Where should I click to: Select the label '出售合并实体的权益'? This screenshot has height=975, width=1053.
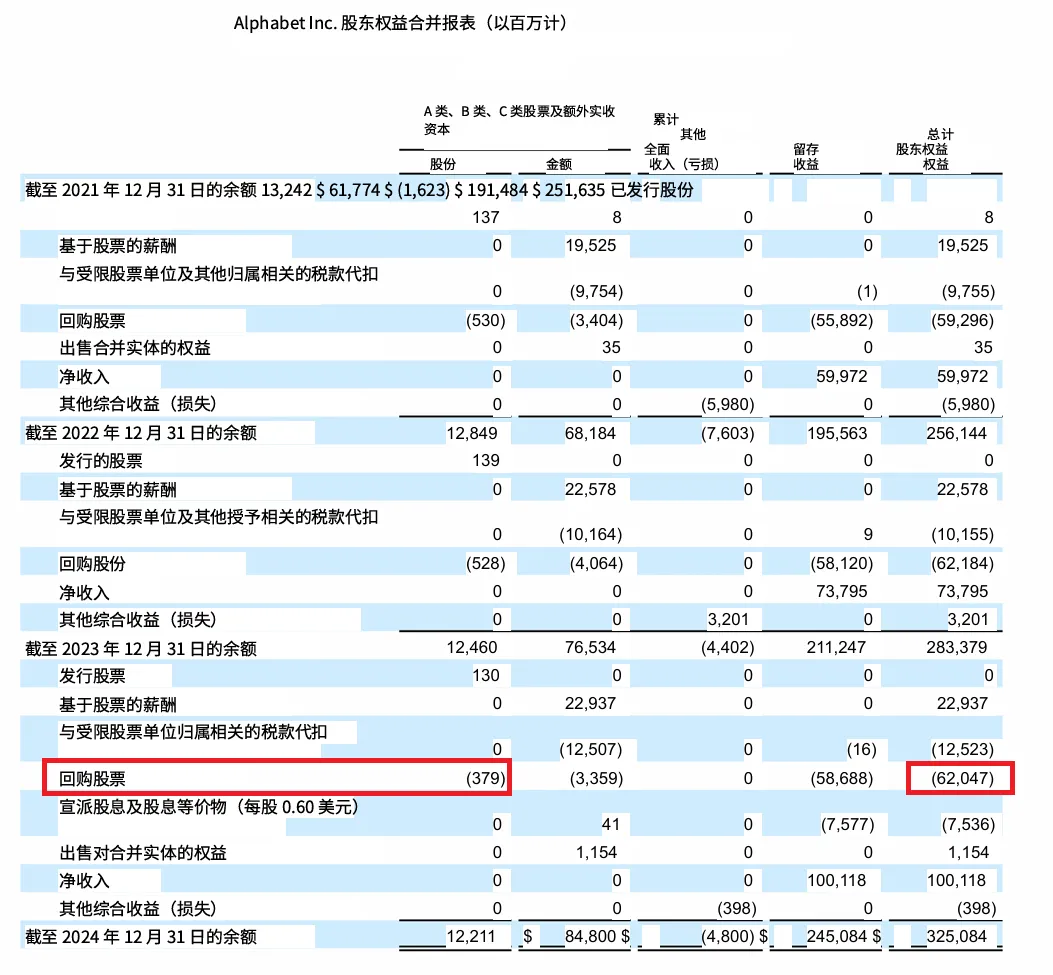click(135, 348)
